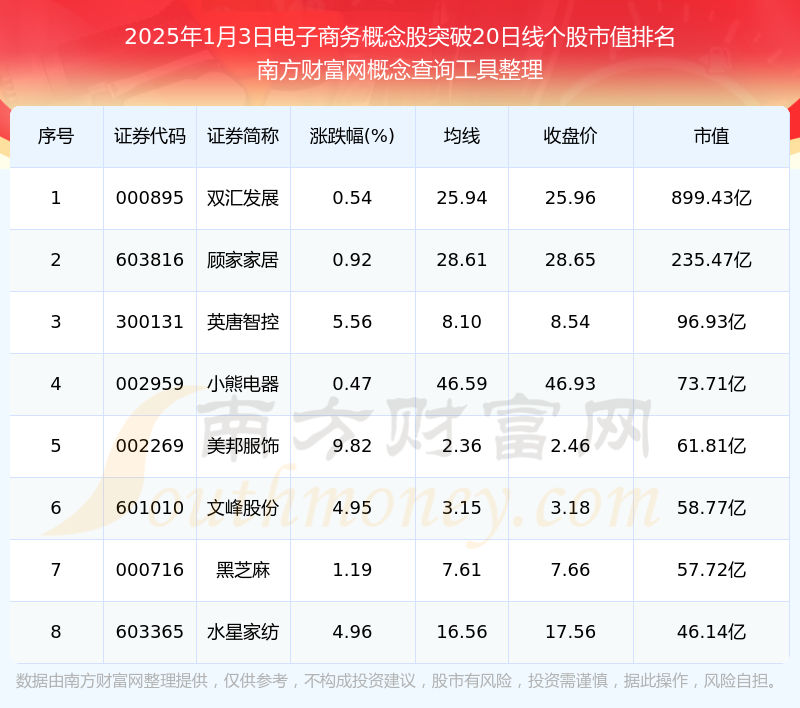This screenshot has width=800, height=708.
Task: Click the 收盘价 column header
Action: click(x=571, y=136)
